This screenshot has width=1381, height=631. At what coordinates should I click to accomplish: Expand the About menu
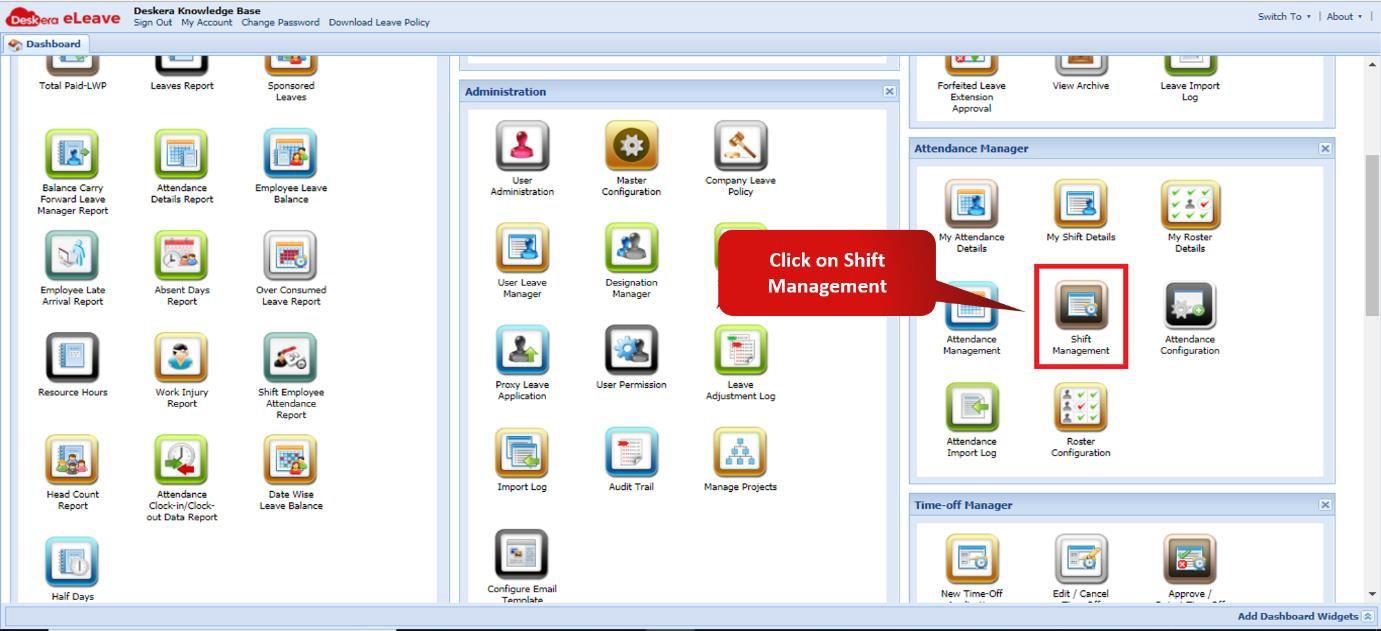pos(1341,16)
